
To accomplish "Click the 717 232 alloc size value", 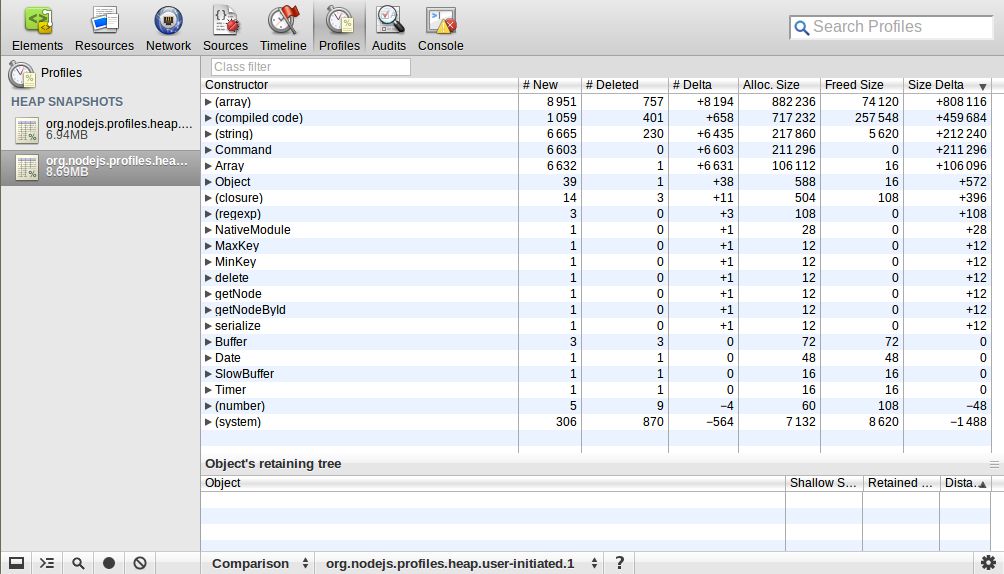I will coord(793,118).
